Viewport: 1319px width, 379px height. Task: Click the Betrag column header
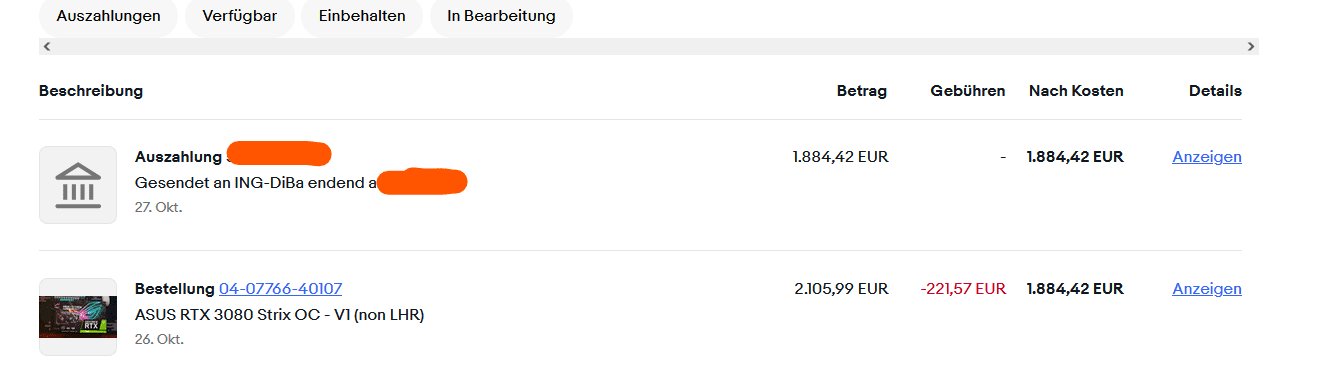(862, 91)
